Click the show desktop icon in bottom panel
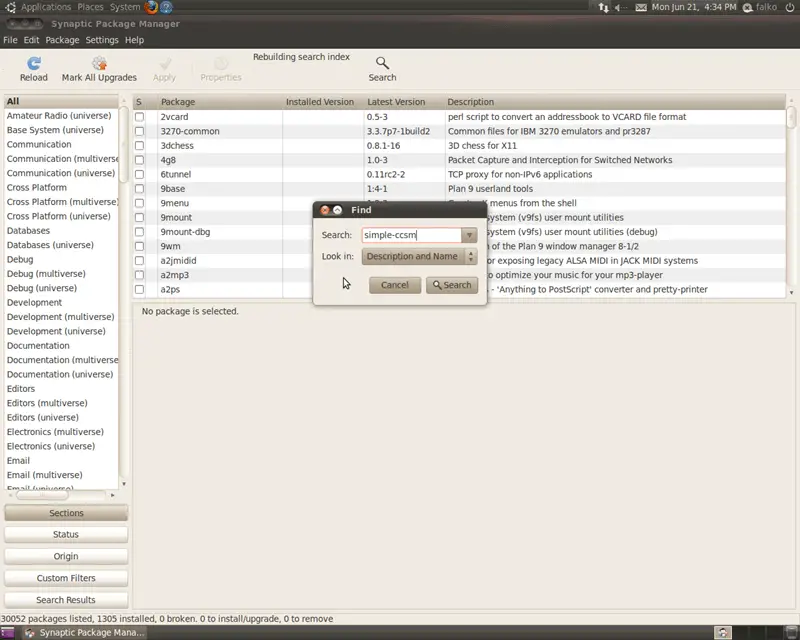This screenshot has height=640, width=800. [x=7, y=633]
